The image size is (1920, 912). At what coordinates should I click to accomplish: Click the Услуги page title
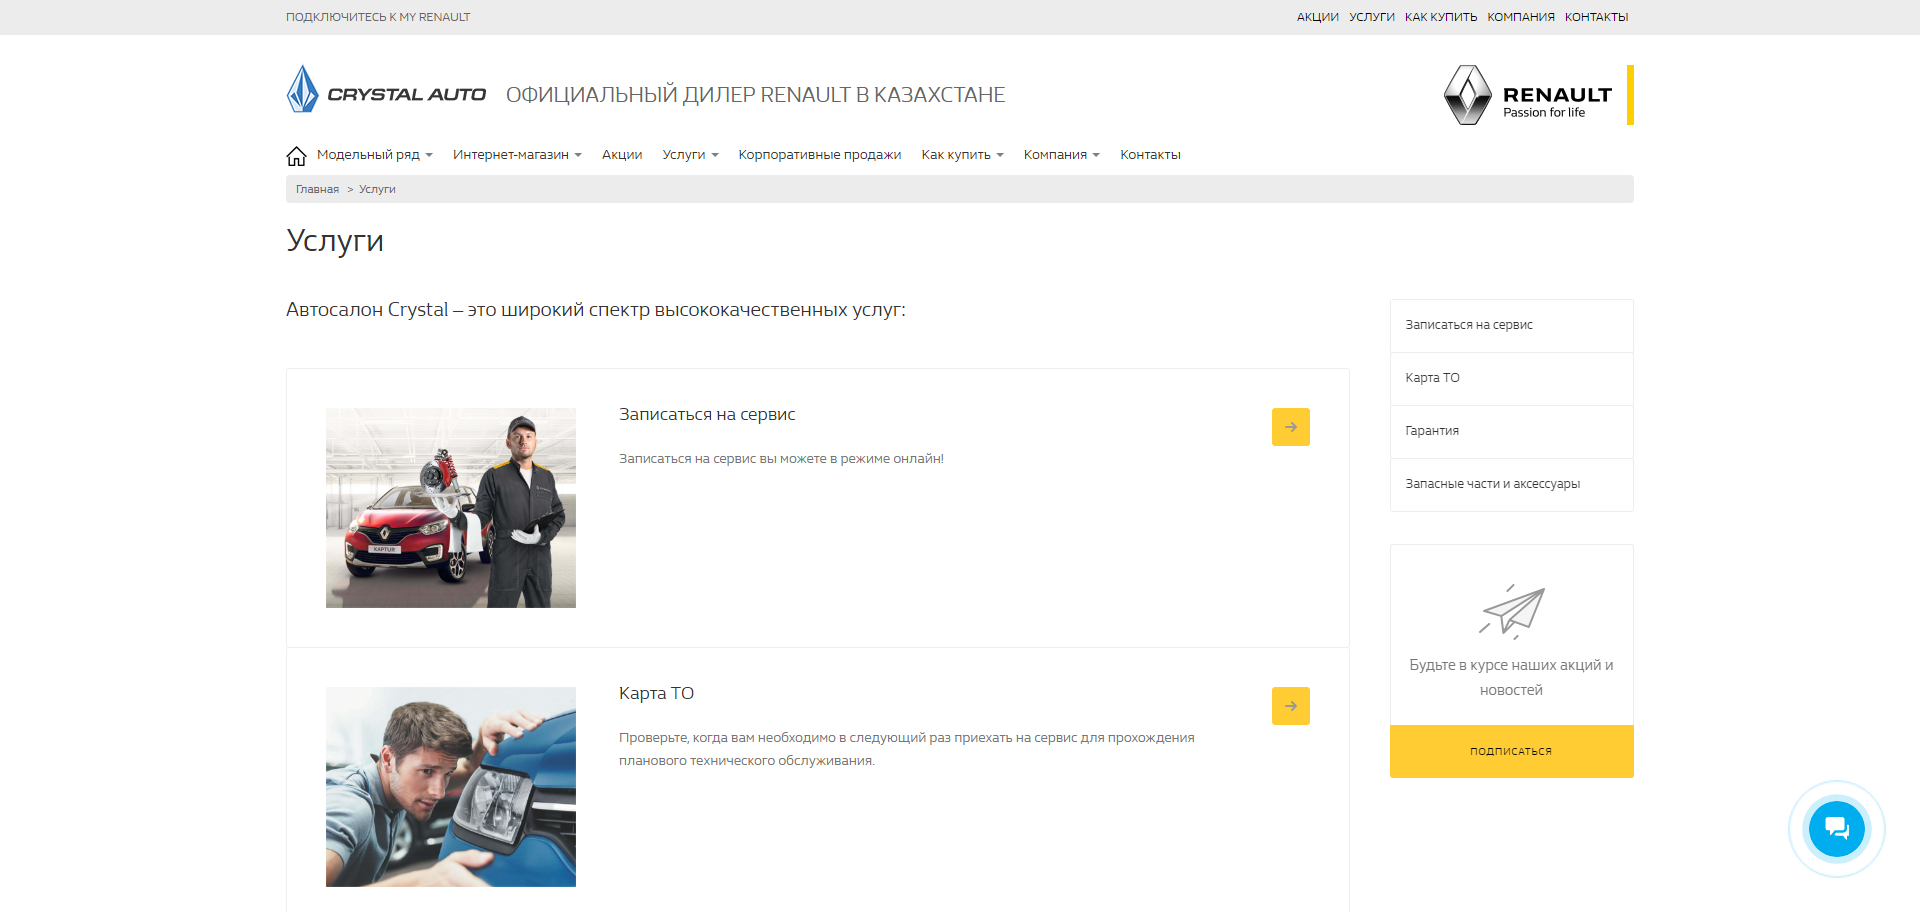[x=335, y=241]
